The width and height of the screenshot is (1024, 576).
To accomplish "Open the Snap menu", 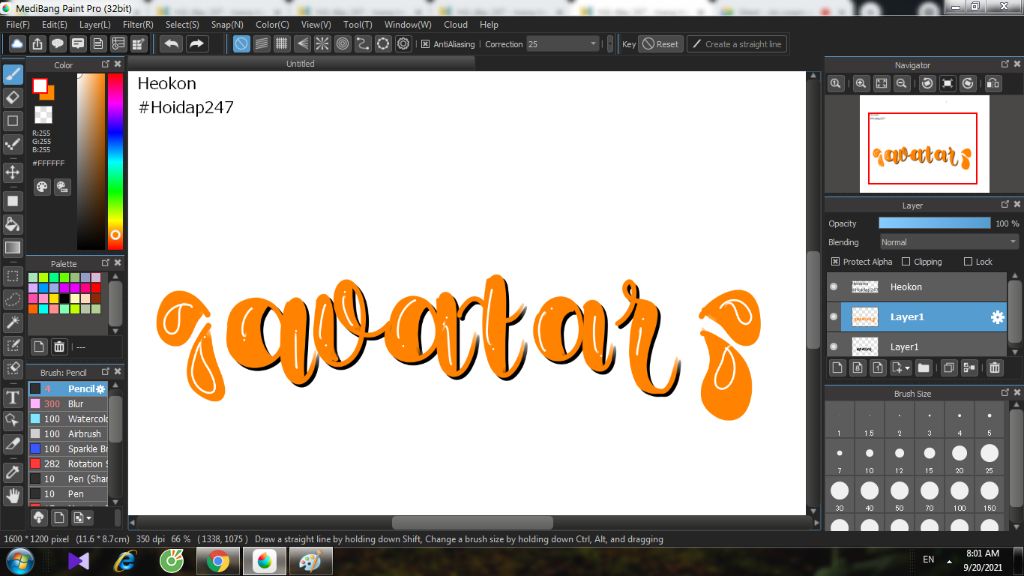I will 227,24.
